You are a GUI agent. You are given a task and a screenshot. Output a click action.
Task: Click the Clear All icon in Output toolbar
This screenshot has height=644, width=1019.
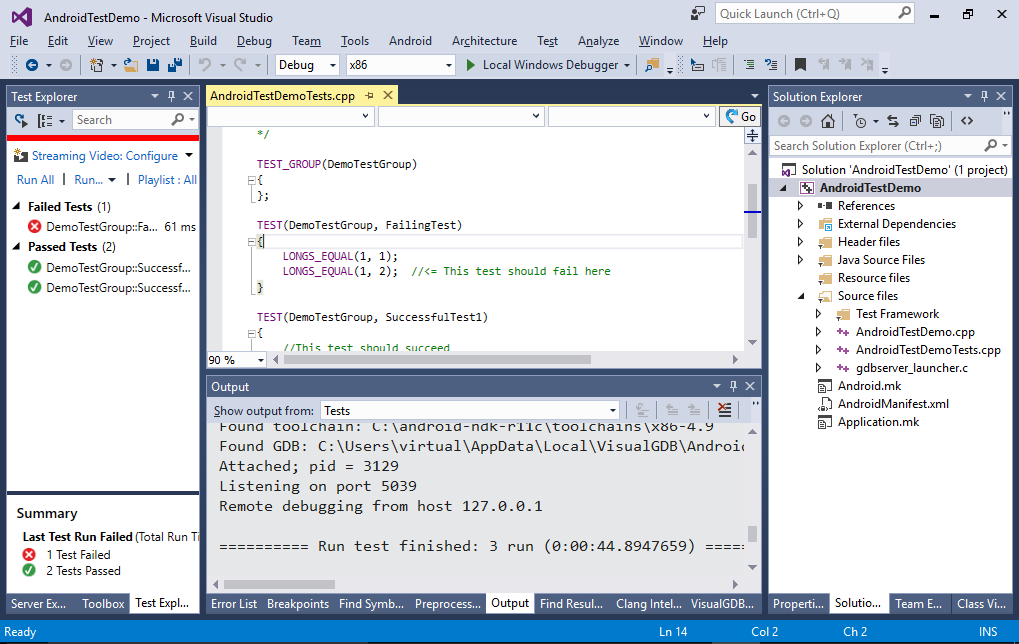coord(724,410)
